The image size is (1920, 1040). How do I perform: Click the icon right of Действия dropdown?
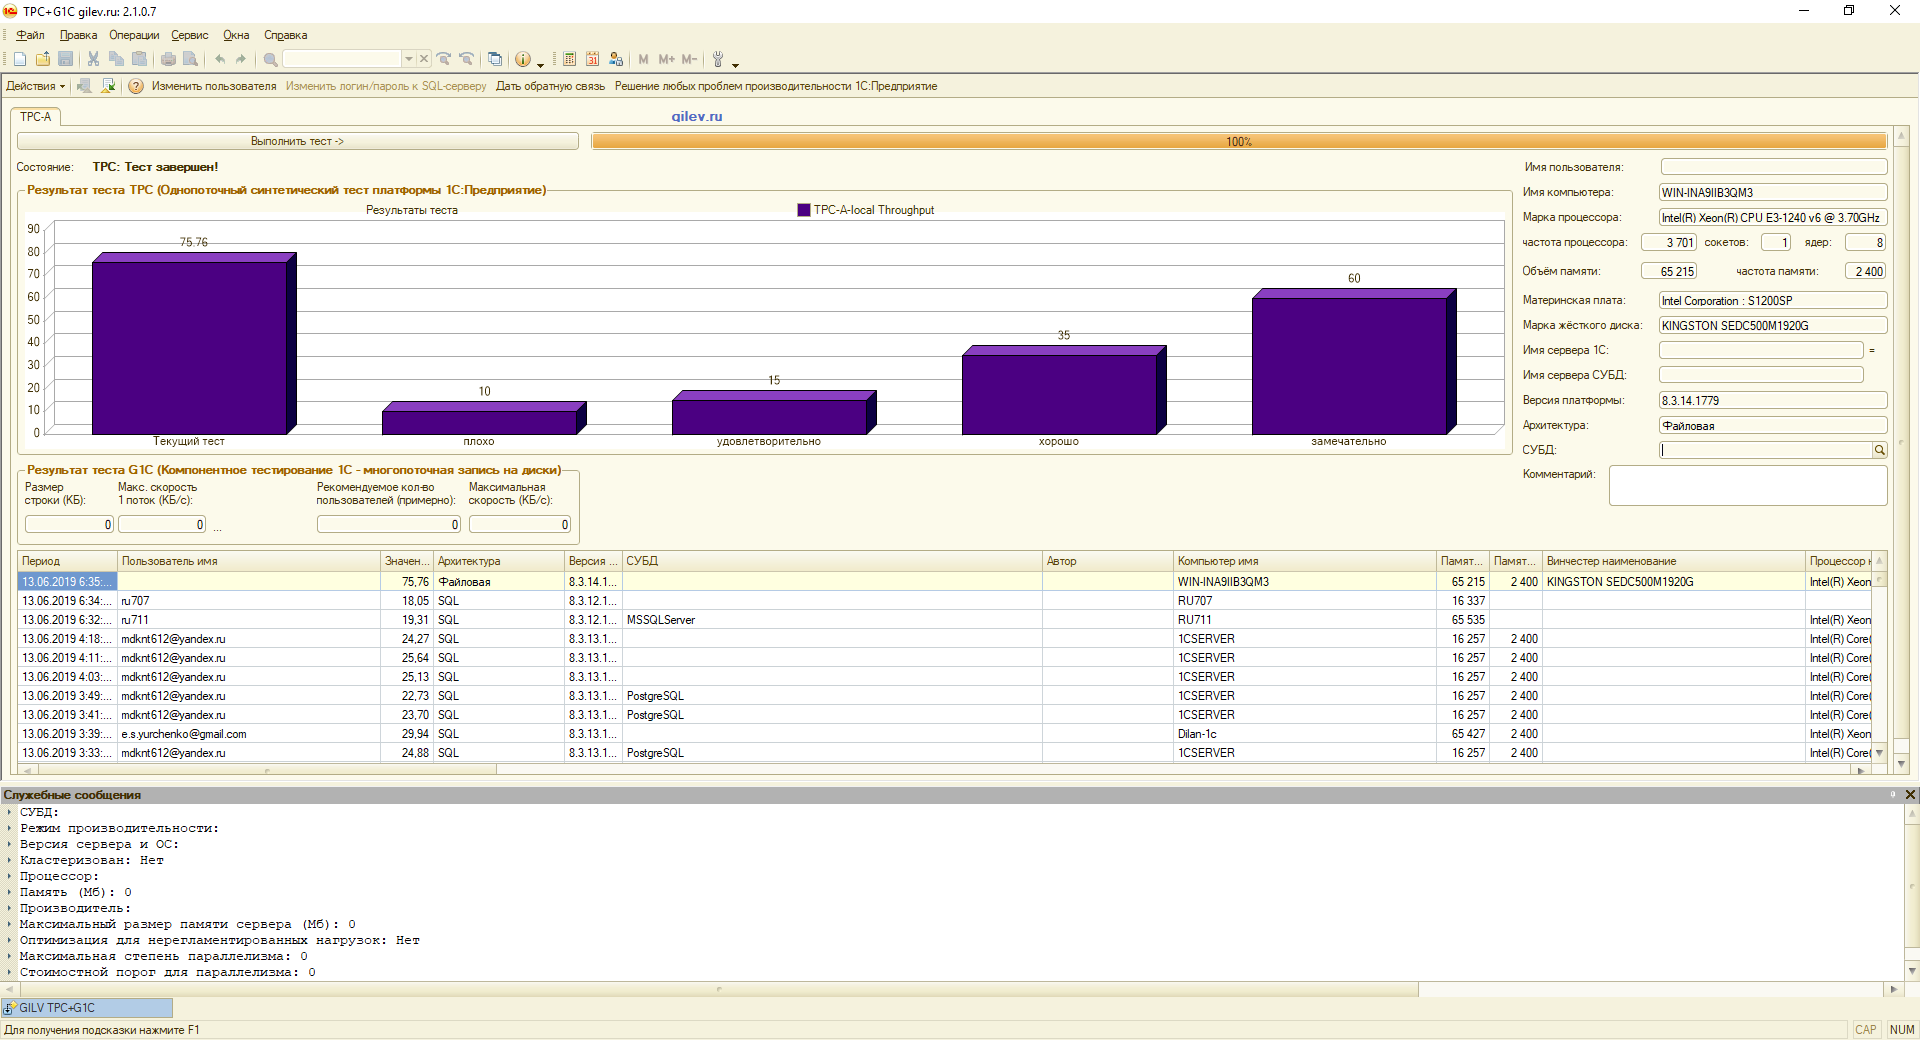pos(85,86)
